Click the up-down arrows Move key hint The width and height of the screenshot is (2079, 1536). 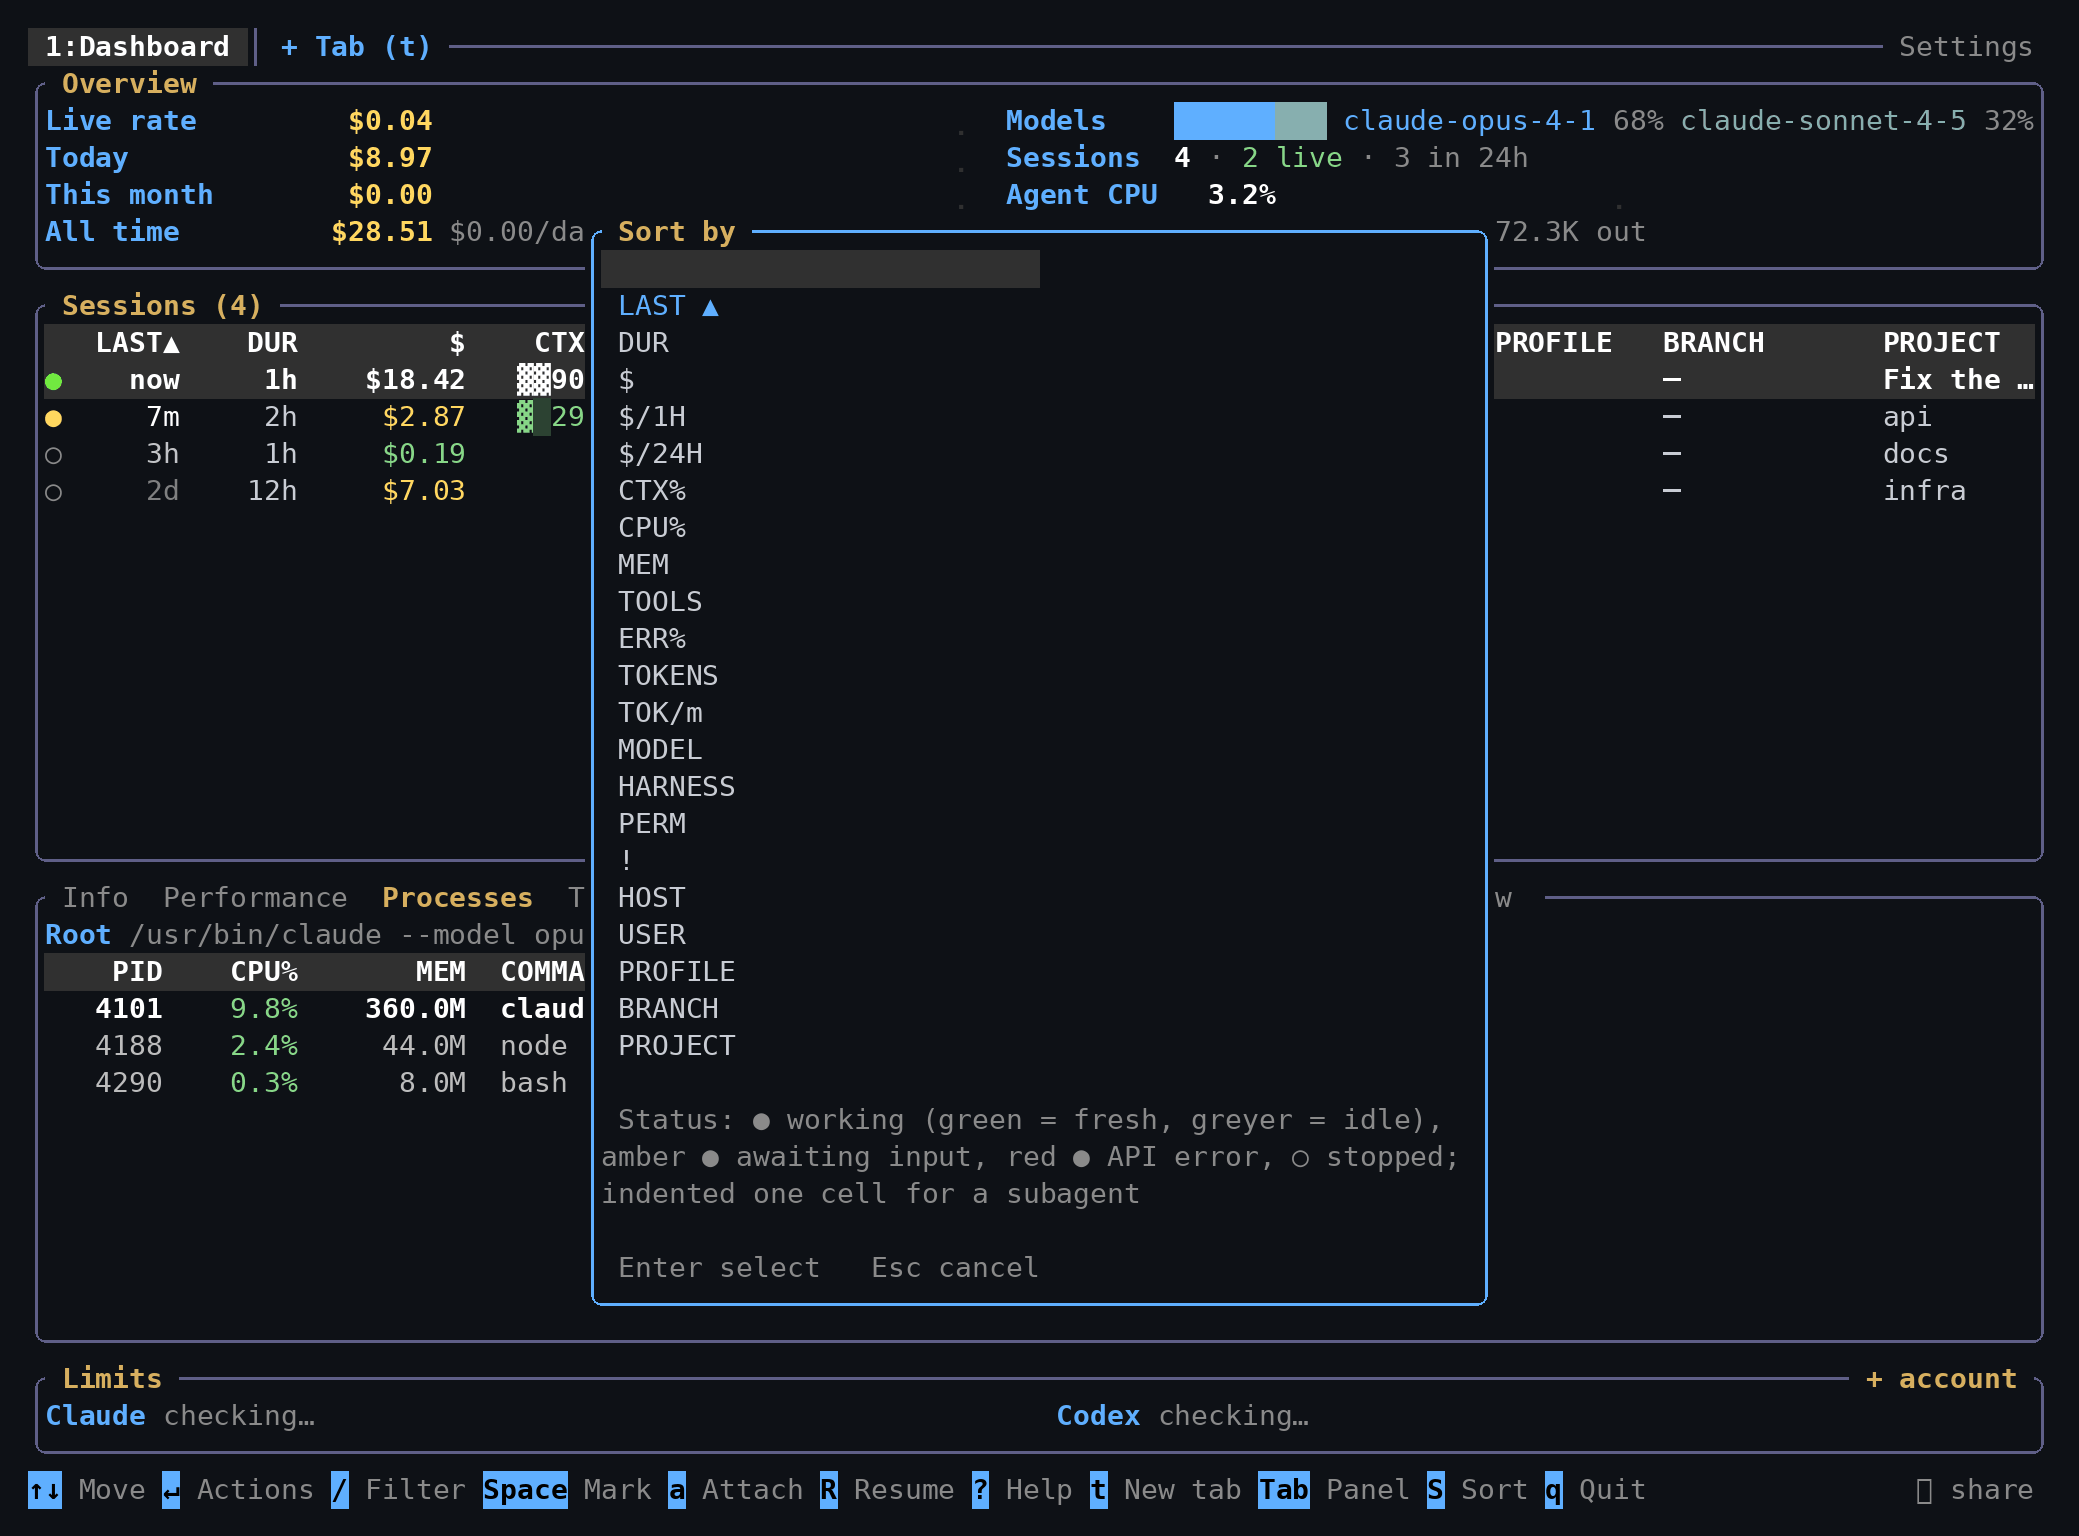click(x=45, y=1490)
